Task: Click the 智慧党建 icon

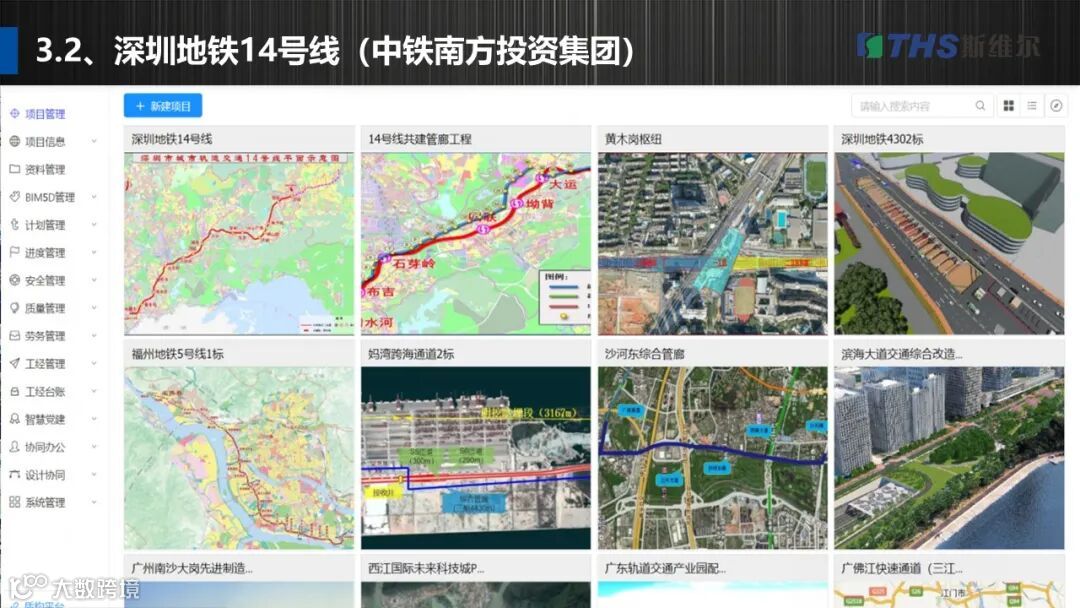Action: point(14,419)
